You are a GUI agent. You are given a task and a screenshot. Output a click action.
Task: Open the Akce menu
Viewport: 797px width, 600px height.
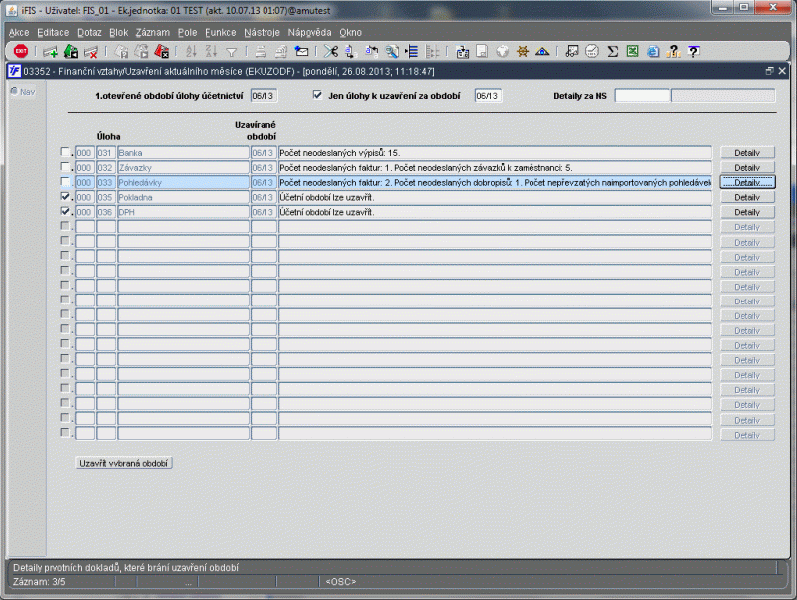[x=19, y=33]
